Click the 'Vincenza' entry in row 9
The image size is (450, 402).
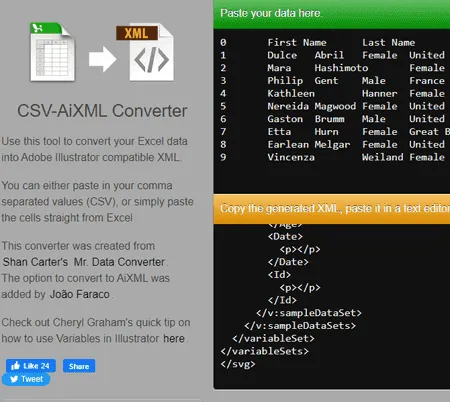(291, 157)
